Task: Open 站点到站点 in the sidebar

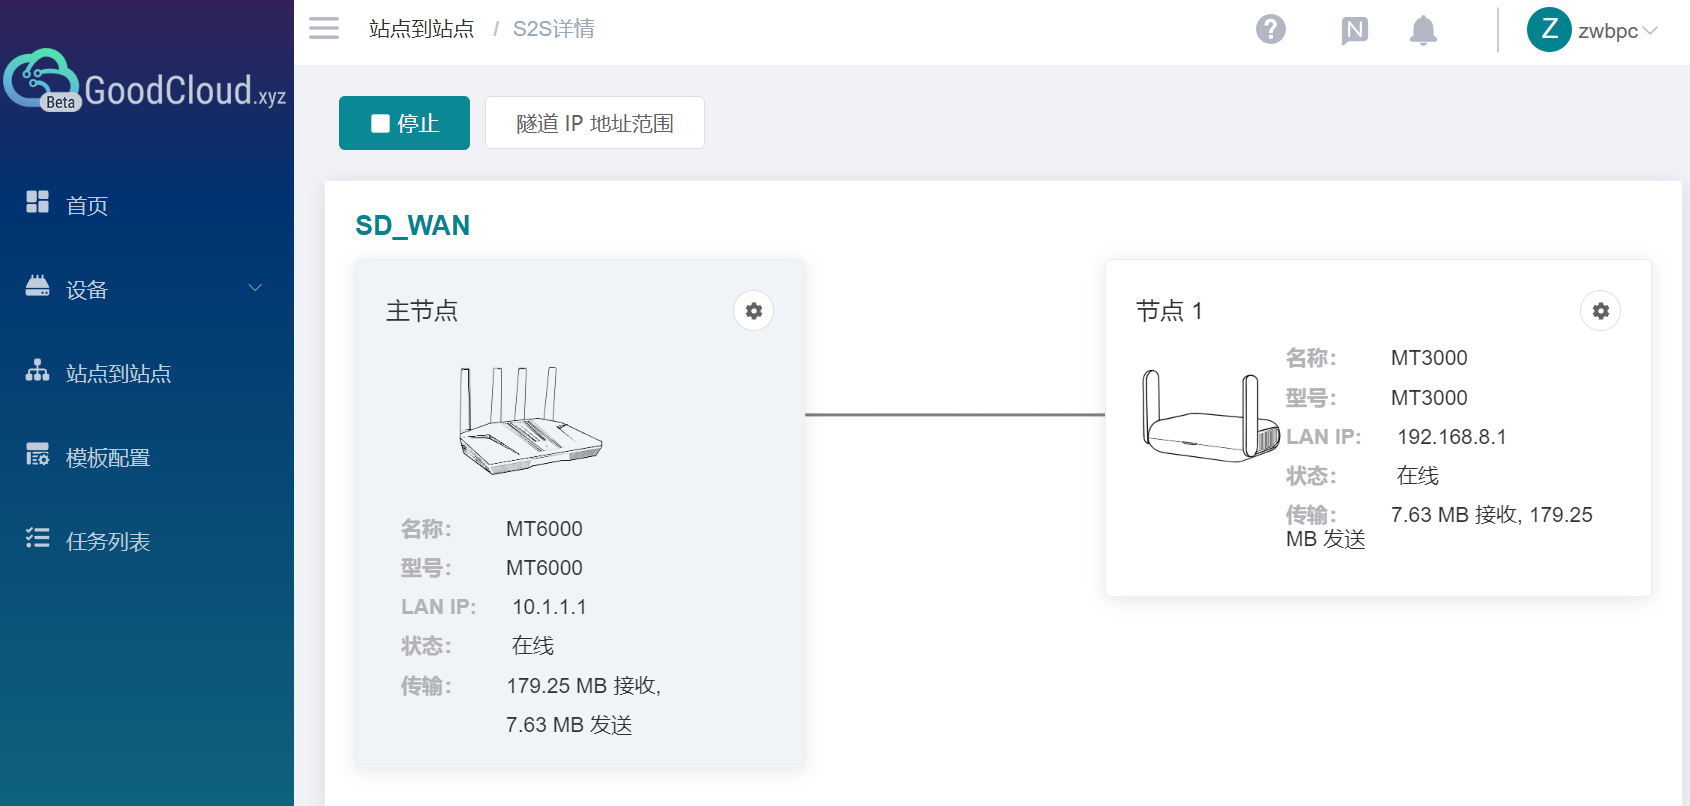Action: [x=118, y=373]
